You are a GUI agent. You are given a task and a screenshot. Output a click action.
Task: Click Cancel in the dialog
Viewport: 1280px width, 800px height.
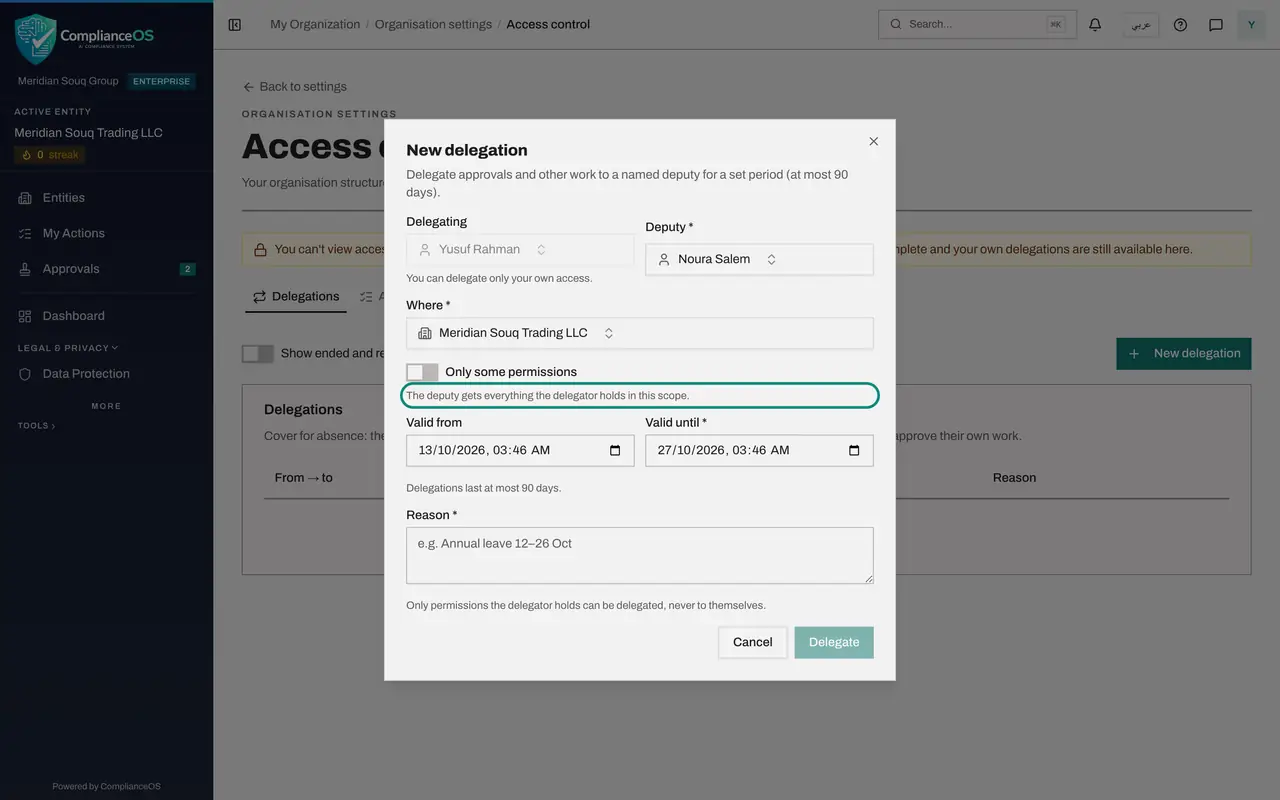752,643
